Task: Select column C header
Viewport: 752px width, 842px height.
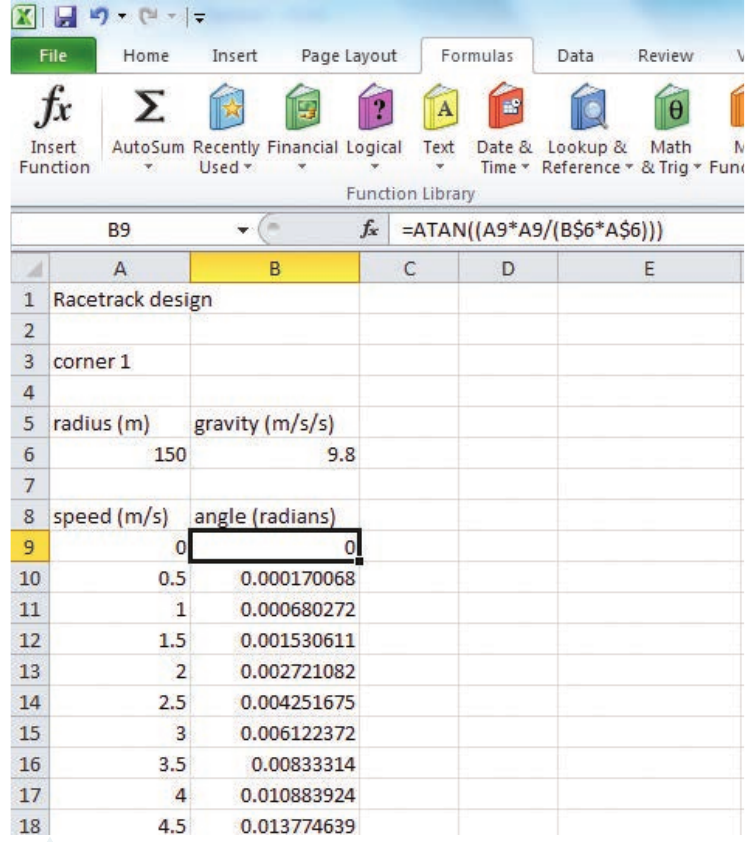Action: [409, 268]
